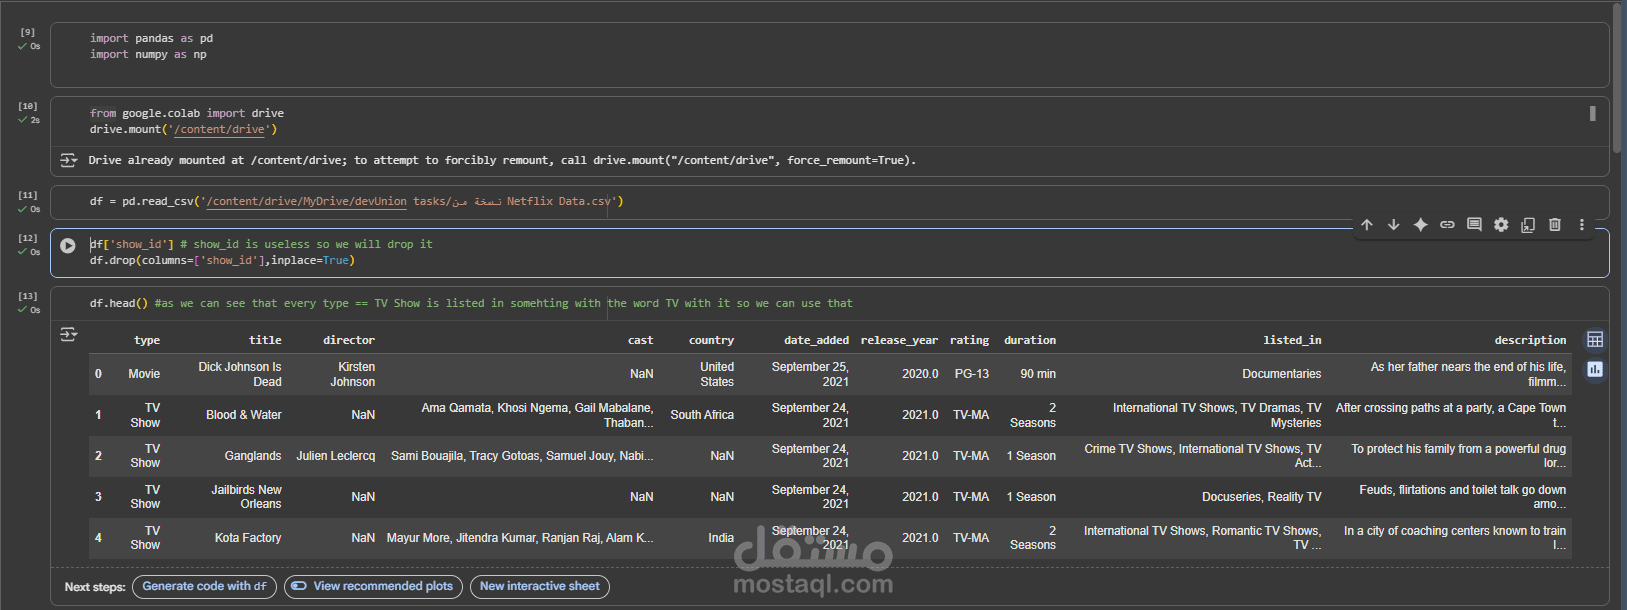1627x610 pixels.
Task: Click '90 min' duration cell
Action: (x=1038, y=374)
